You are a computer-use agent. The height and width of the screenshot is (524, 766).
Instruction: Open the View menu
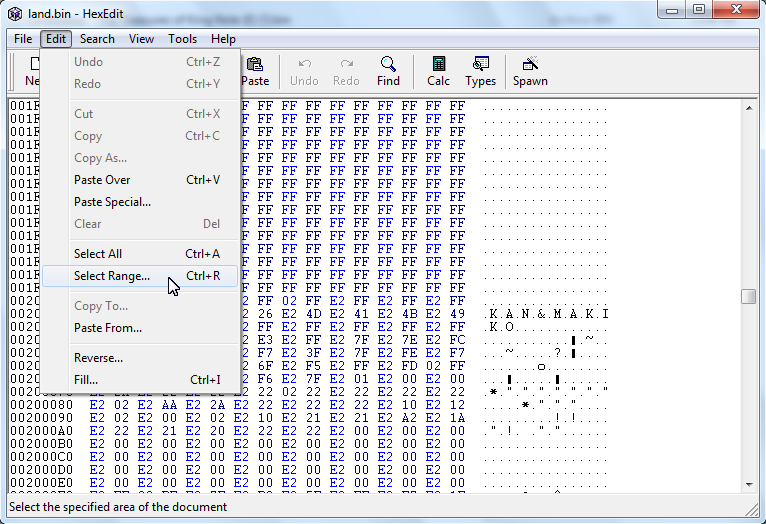pos(141,39)
